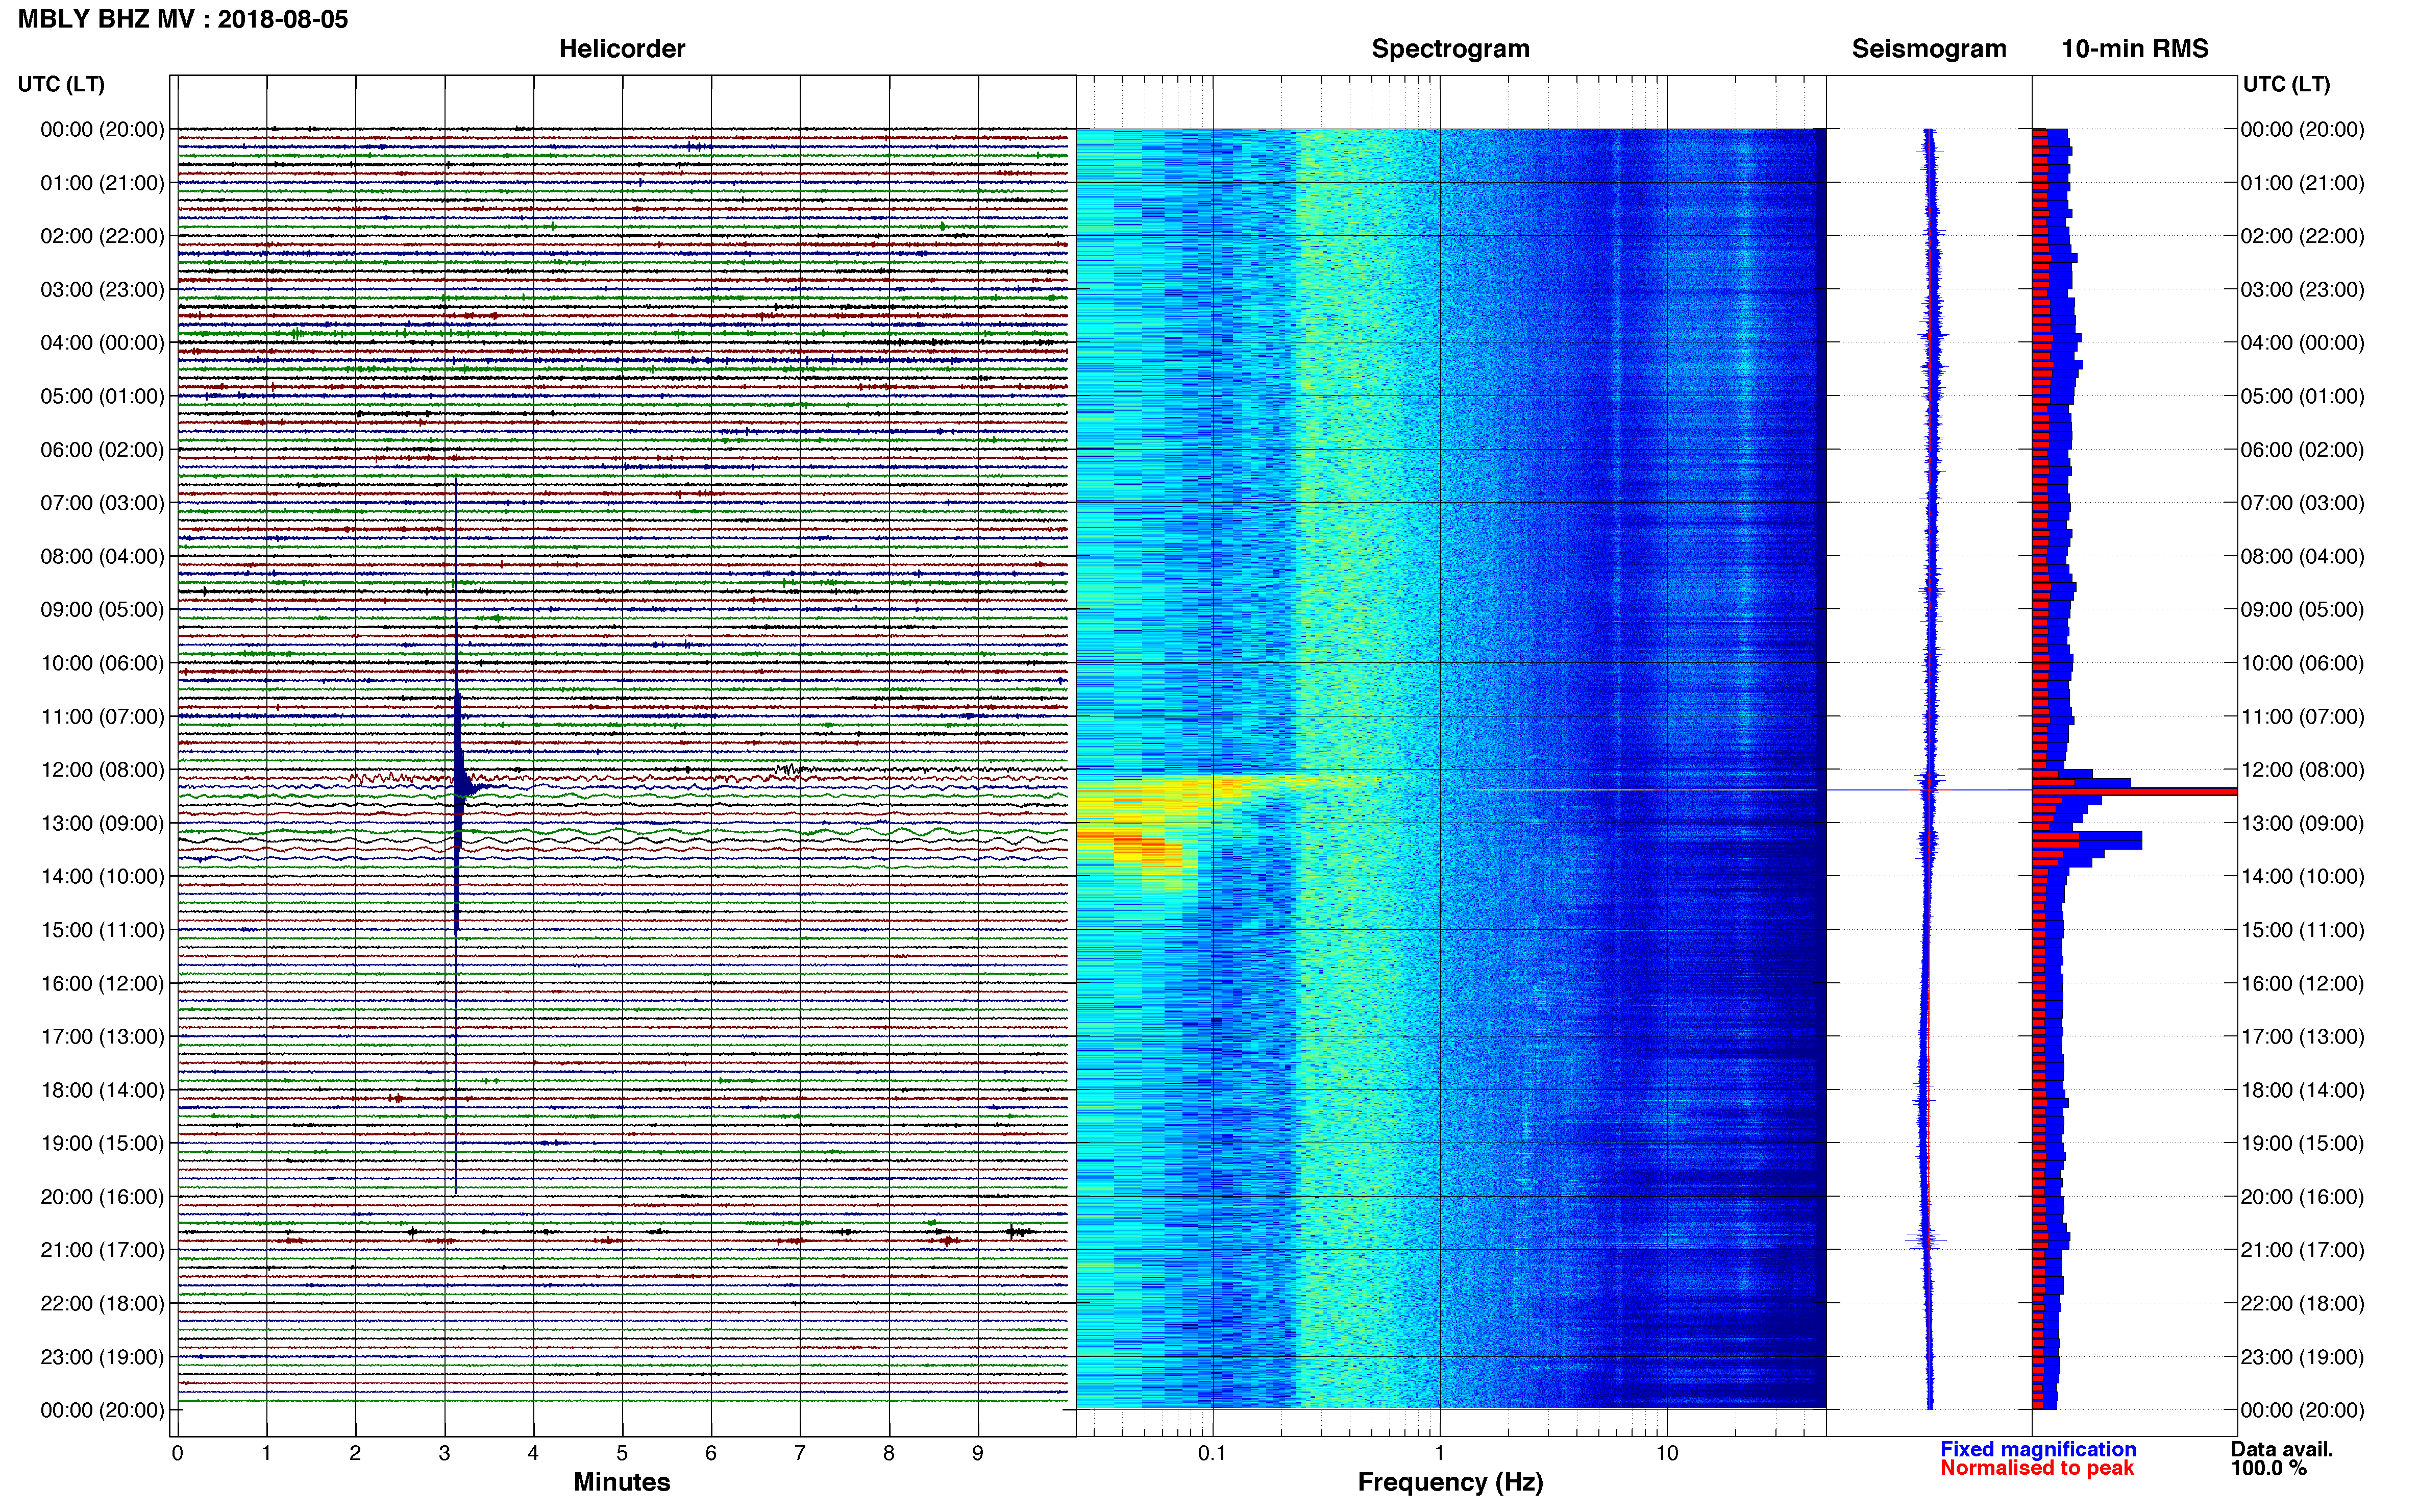Click minute tick label '3' on helicorder axis
The width and height of the screenshot is (2419, 1512).
444,1454
